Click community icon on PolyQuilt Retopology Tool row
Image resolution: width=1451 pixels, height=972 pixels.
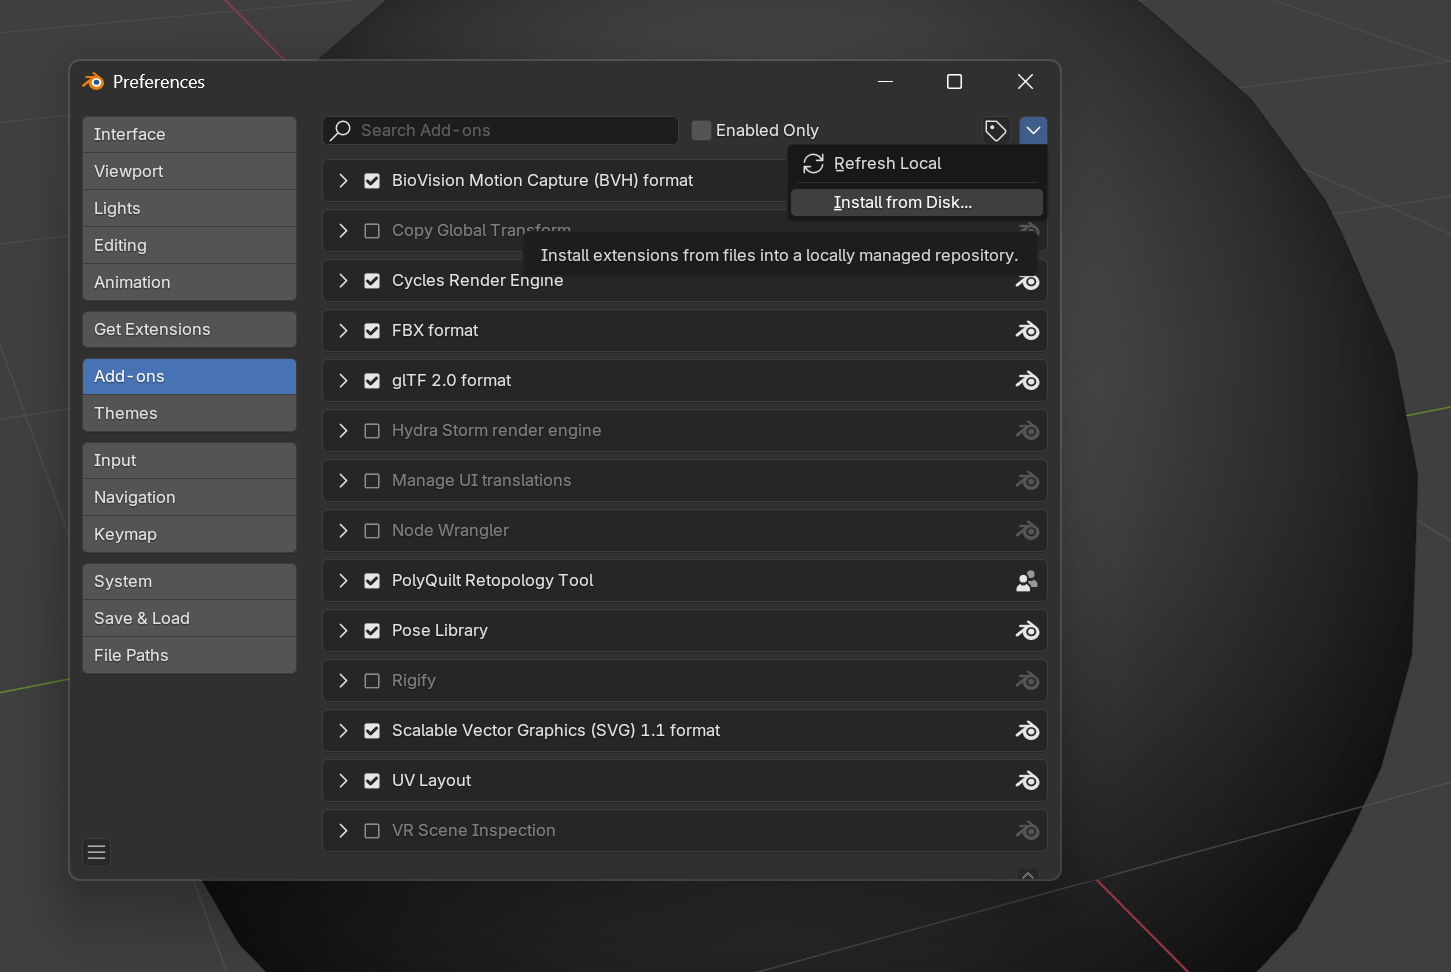pos(1027,580)
